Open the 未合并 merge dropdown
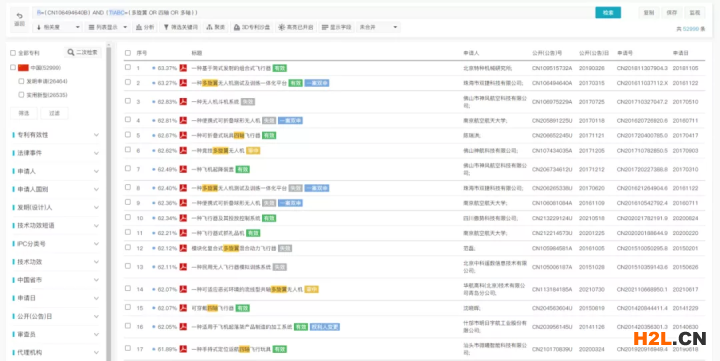This screenshot has width=720, height=361. point(378,28)
